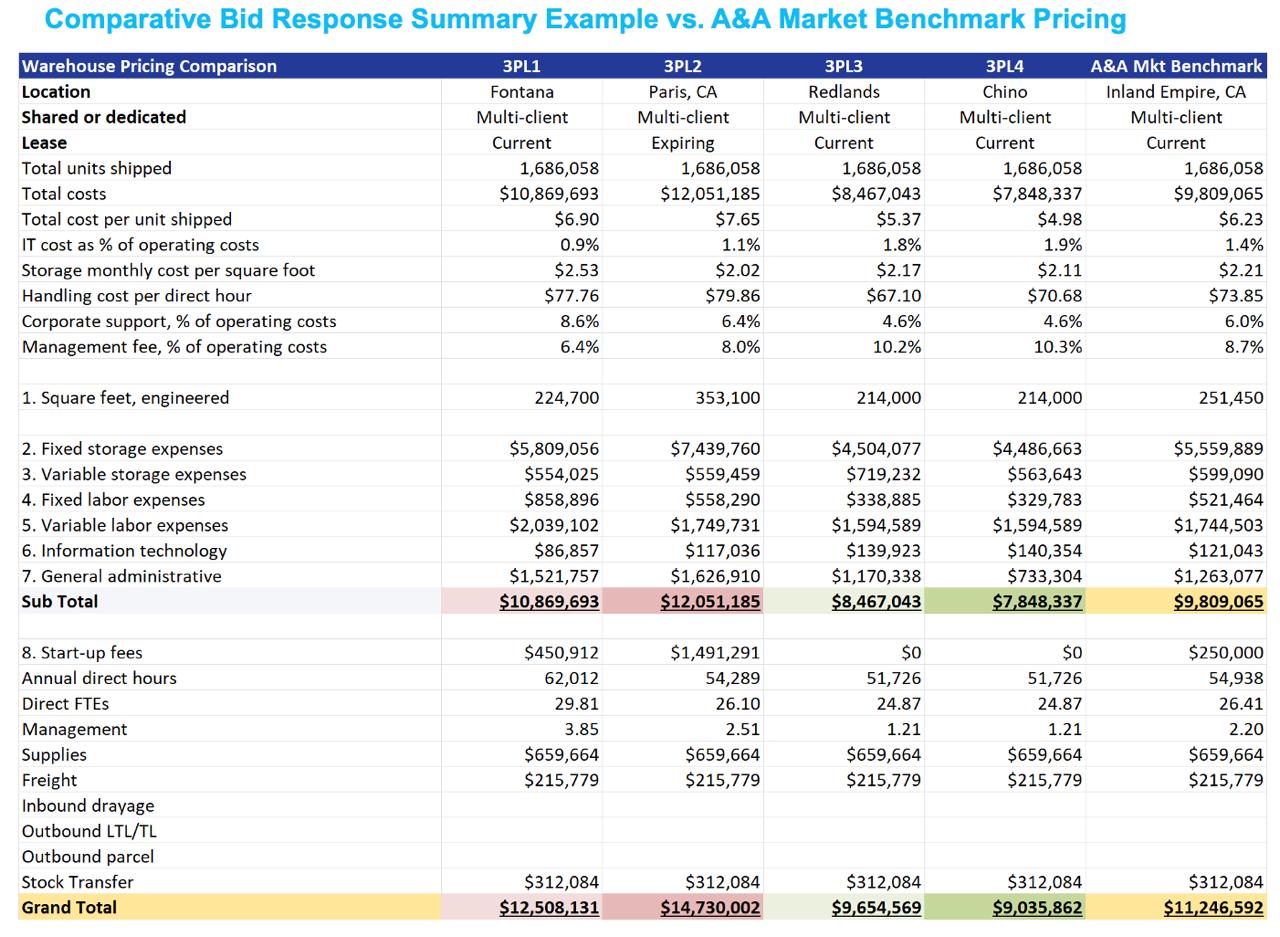Click the yellow Sub Total $9,809,065 cell
1280x937 pixels.
tap(1176, 602)
